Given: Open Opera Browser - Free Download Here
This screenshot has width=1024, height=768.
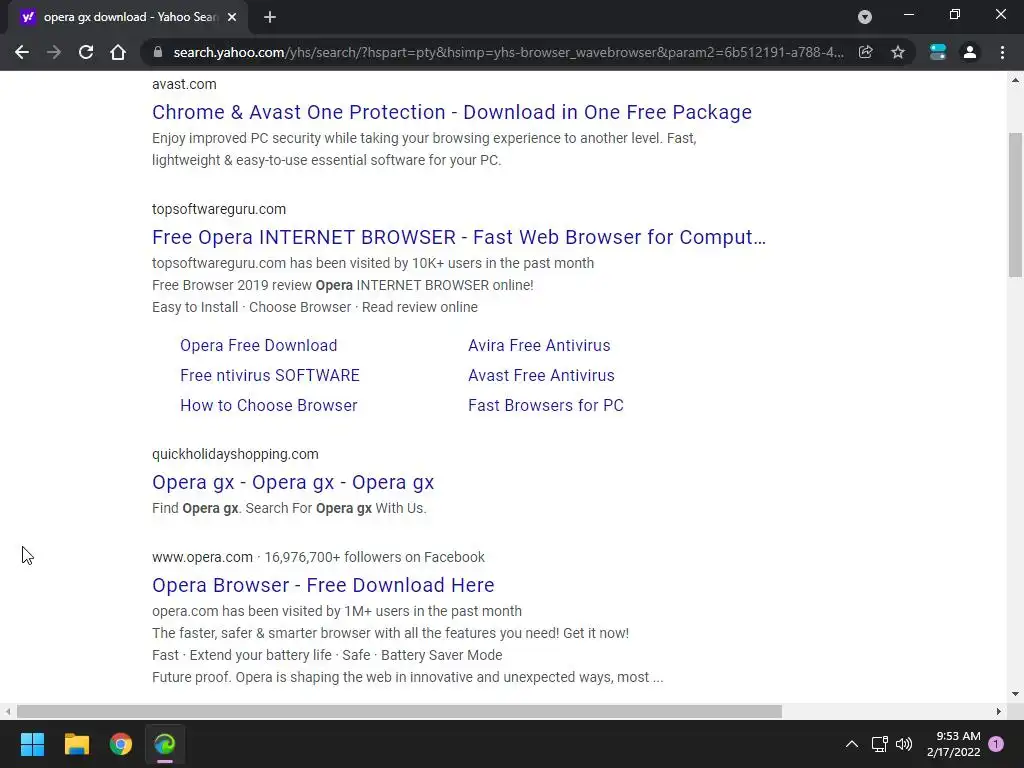Looking at the screenshot, I should point(323,584).
